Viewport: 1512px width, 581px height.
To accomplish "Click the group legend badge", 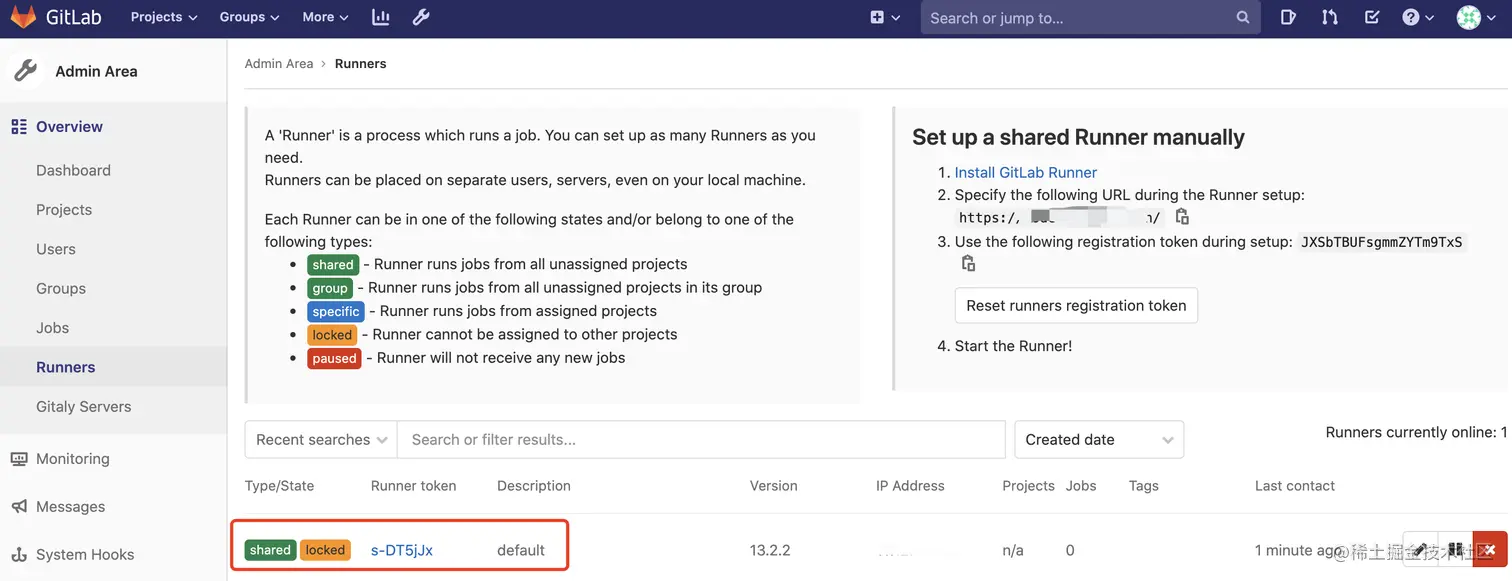I will (330, 288).
